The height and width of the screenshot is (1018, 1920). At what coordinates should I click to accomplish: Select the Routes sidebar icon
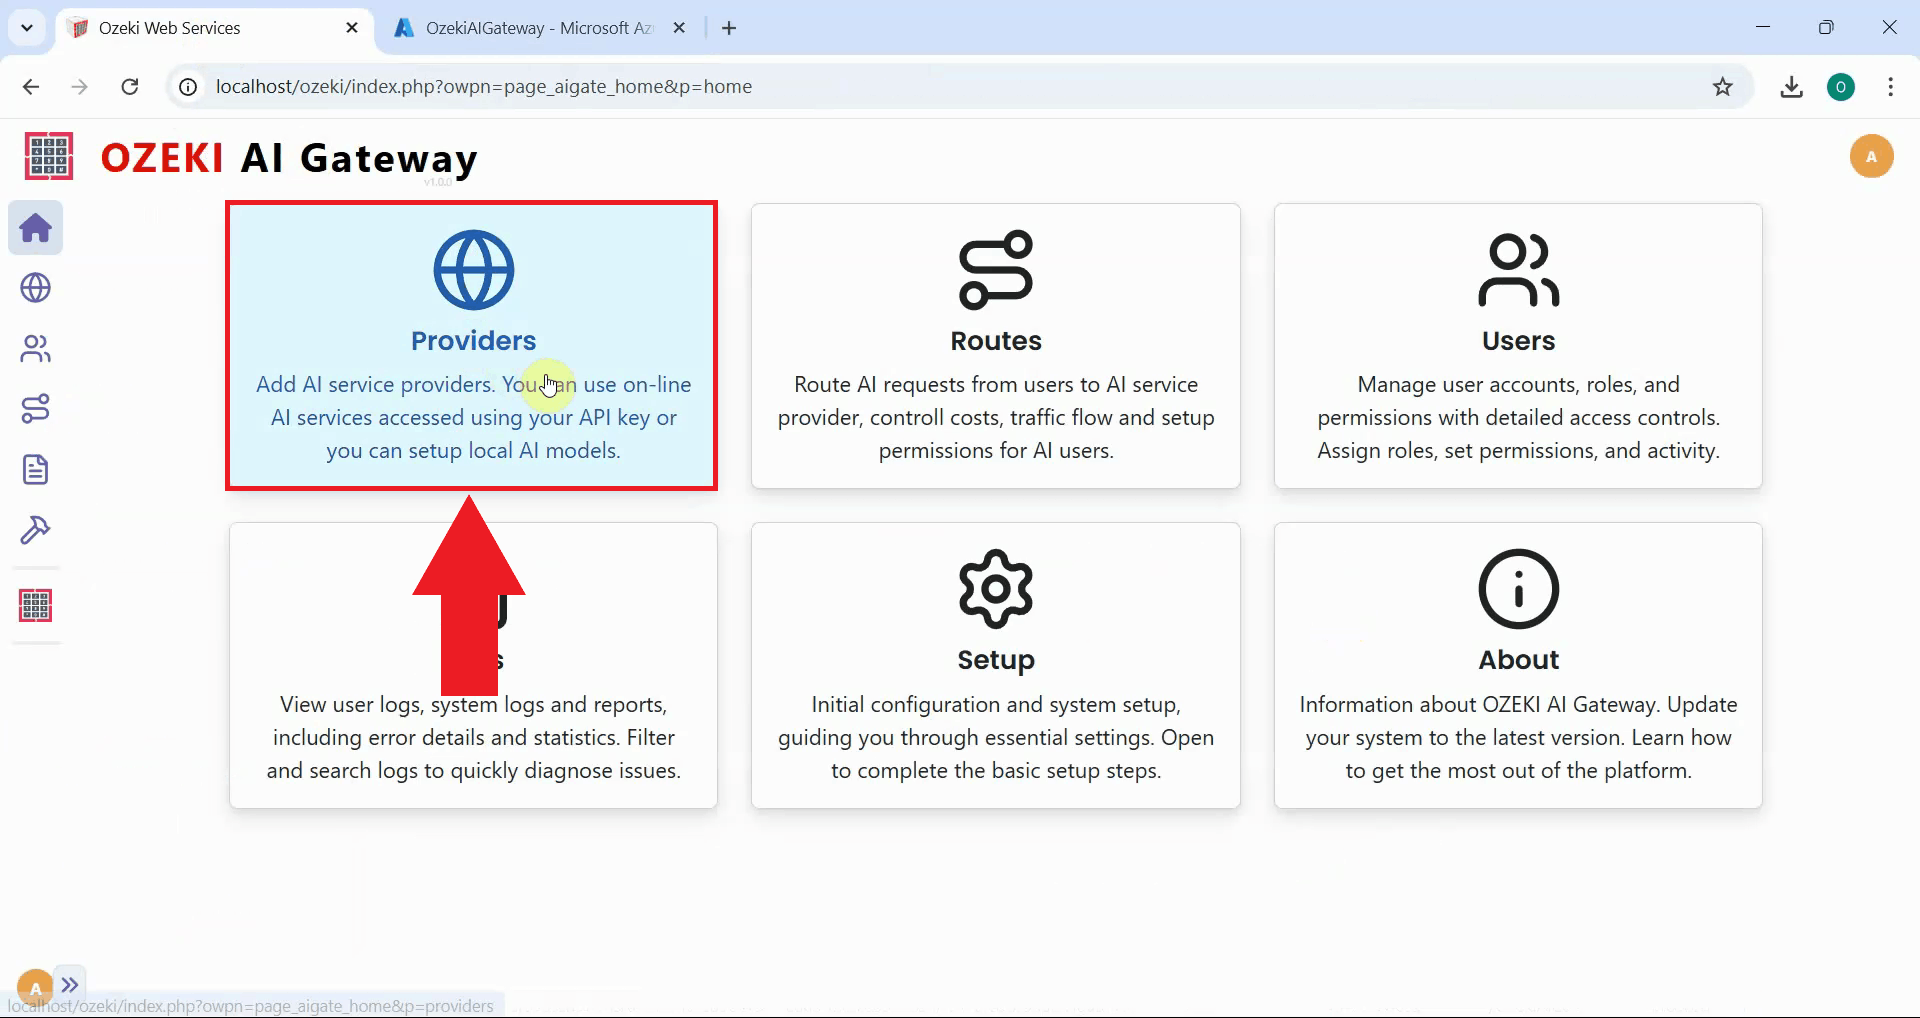pos(35,408)
